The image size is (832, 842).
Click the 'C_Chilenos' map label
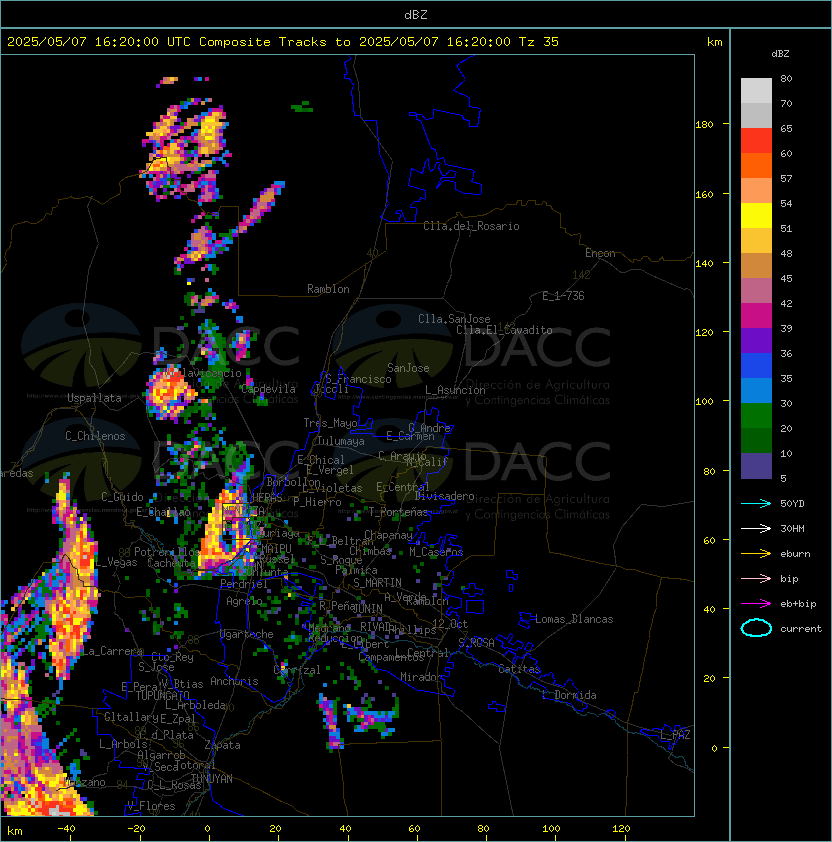pyautogui.click(x=95, y=436)
